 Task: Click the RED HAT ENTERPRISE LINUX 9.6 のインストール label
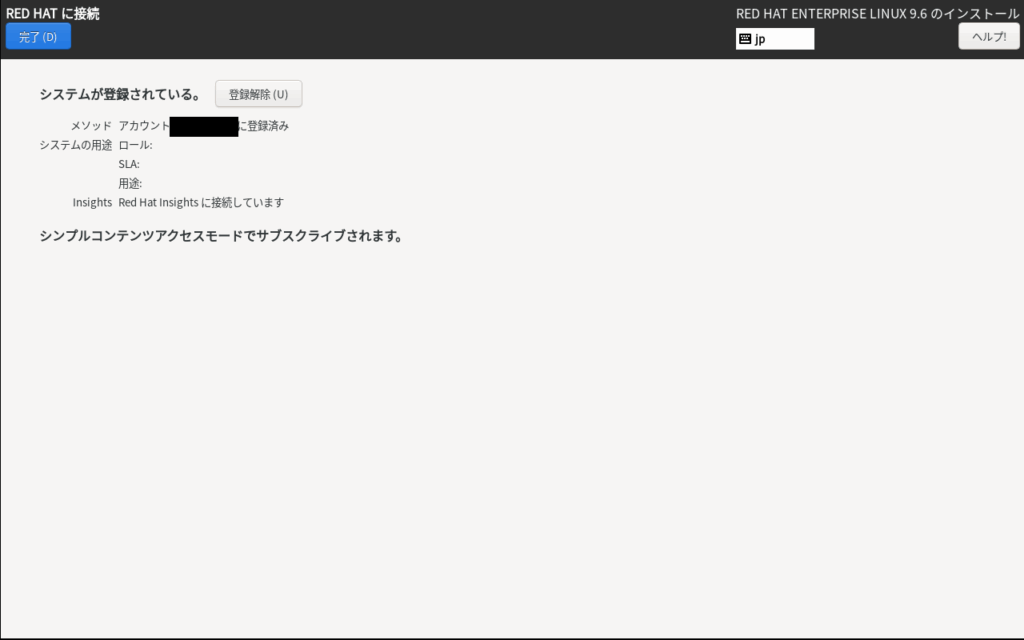[x=877, y=14]
